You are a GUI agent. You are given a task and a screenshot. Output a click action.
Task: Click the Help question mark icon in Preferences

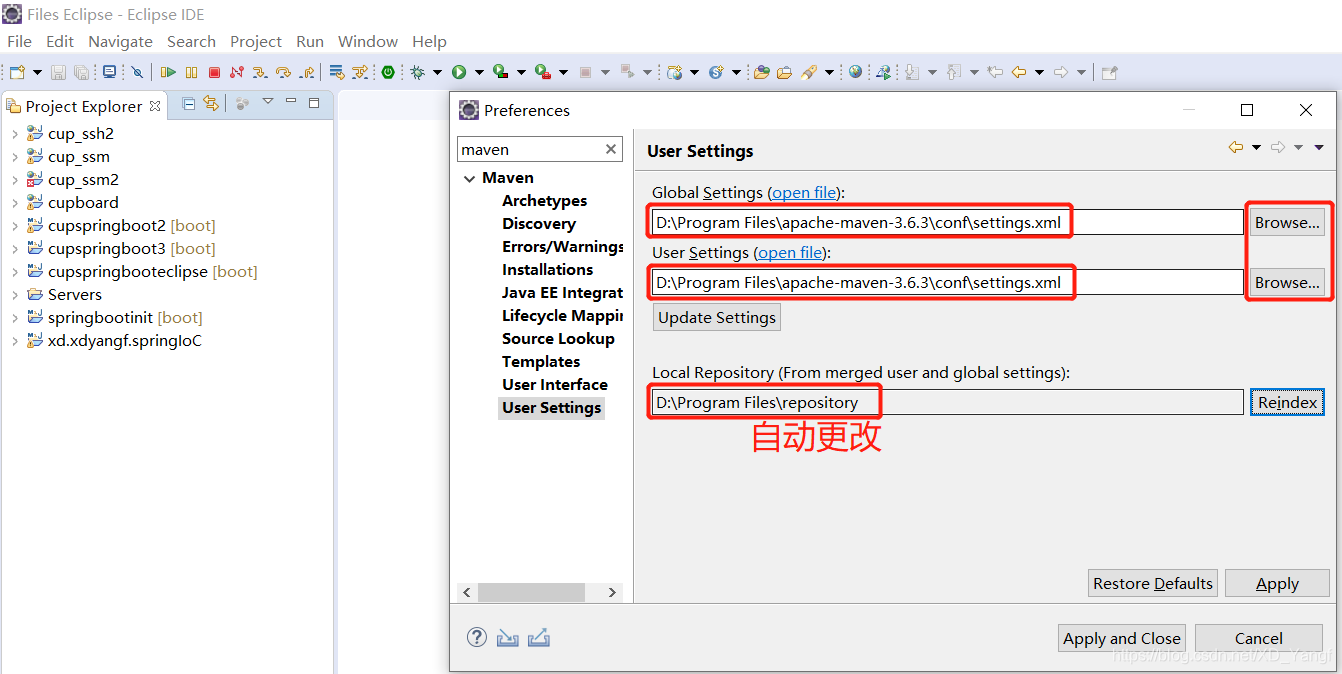click(477, 637)
